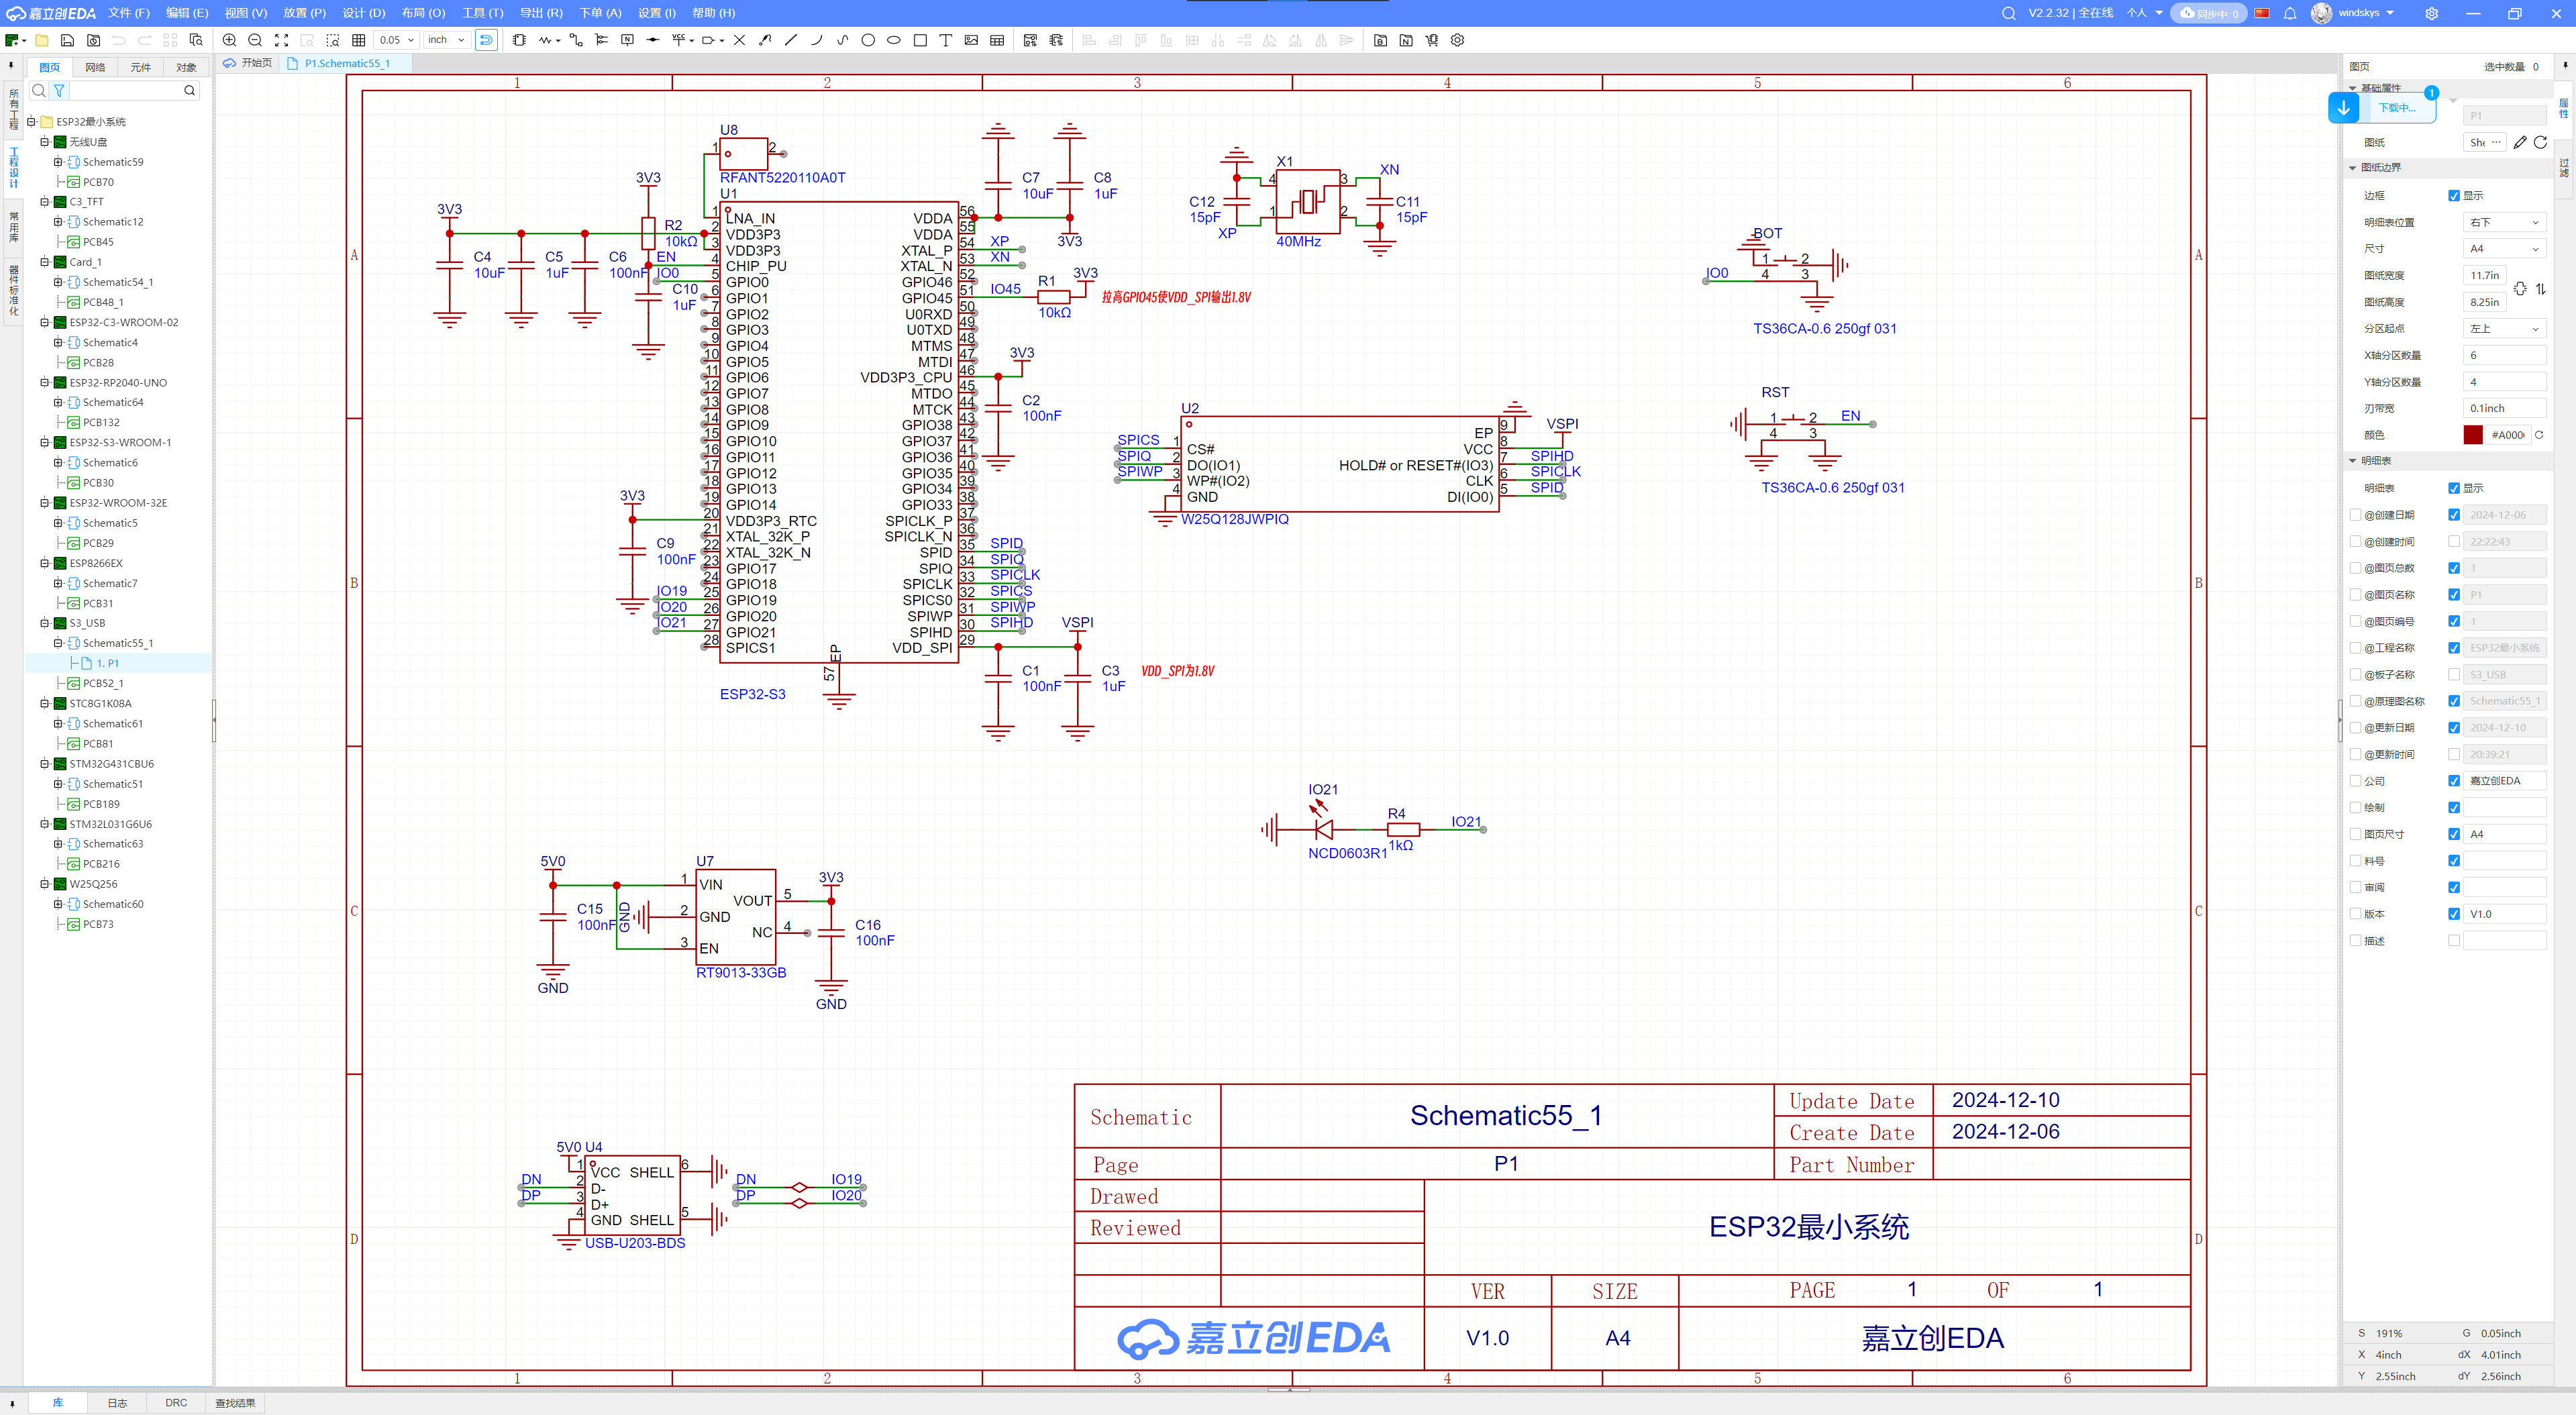Tick the left checkbox for @创建日期
The width and height of the screenshot is (2576, 1415).
pos(2355,515)
